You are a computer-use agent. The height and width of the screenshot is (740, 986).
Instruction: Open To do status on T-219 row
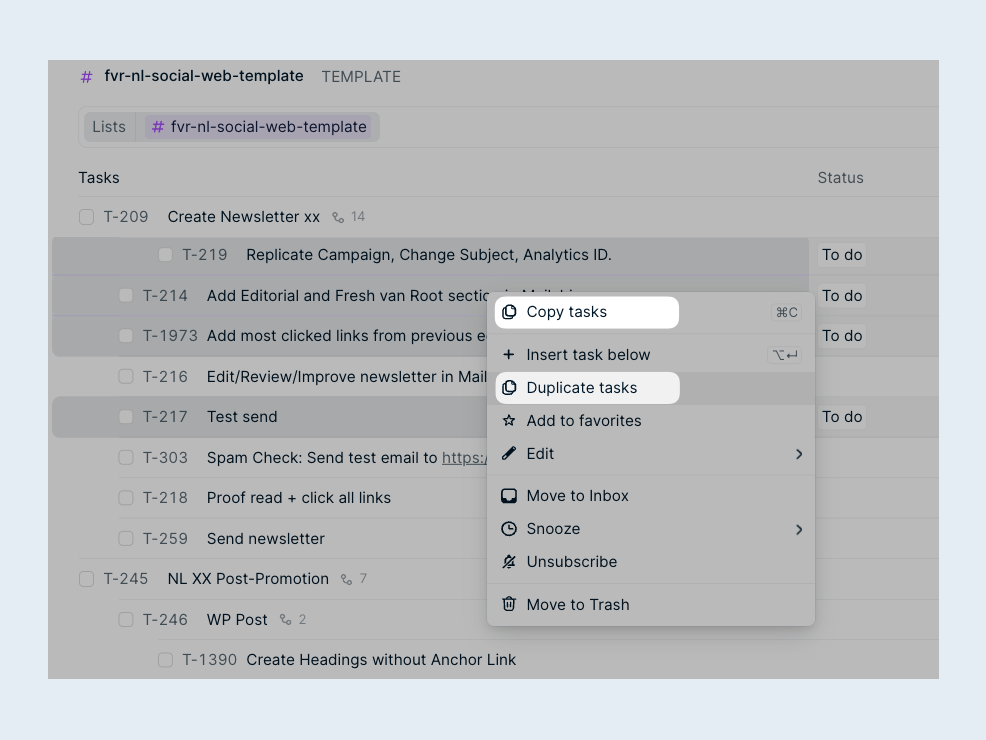(841, 255)
